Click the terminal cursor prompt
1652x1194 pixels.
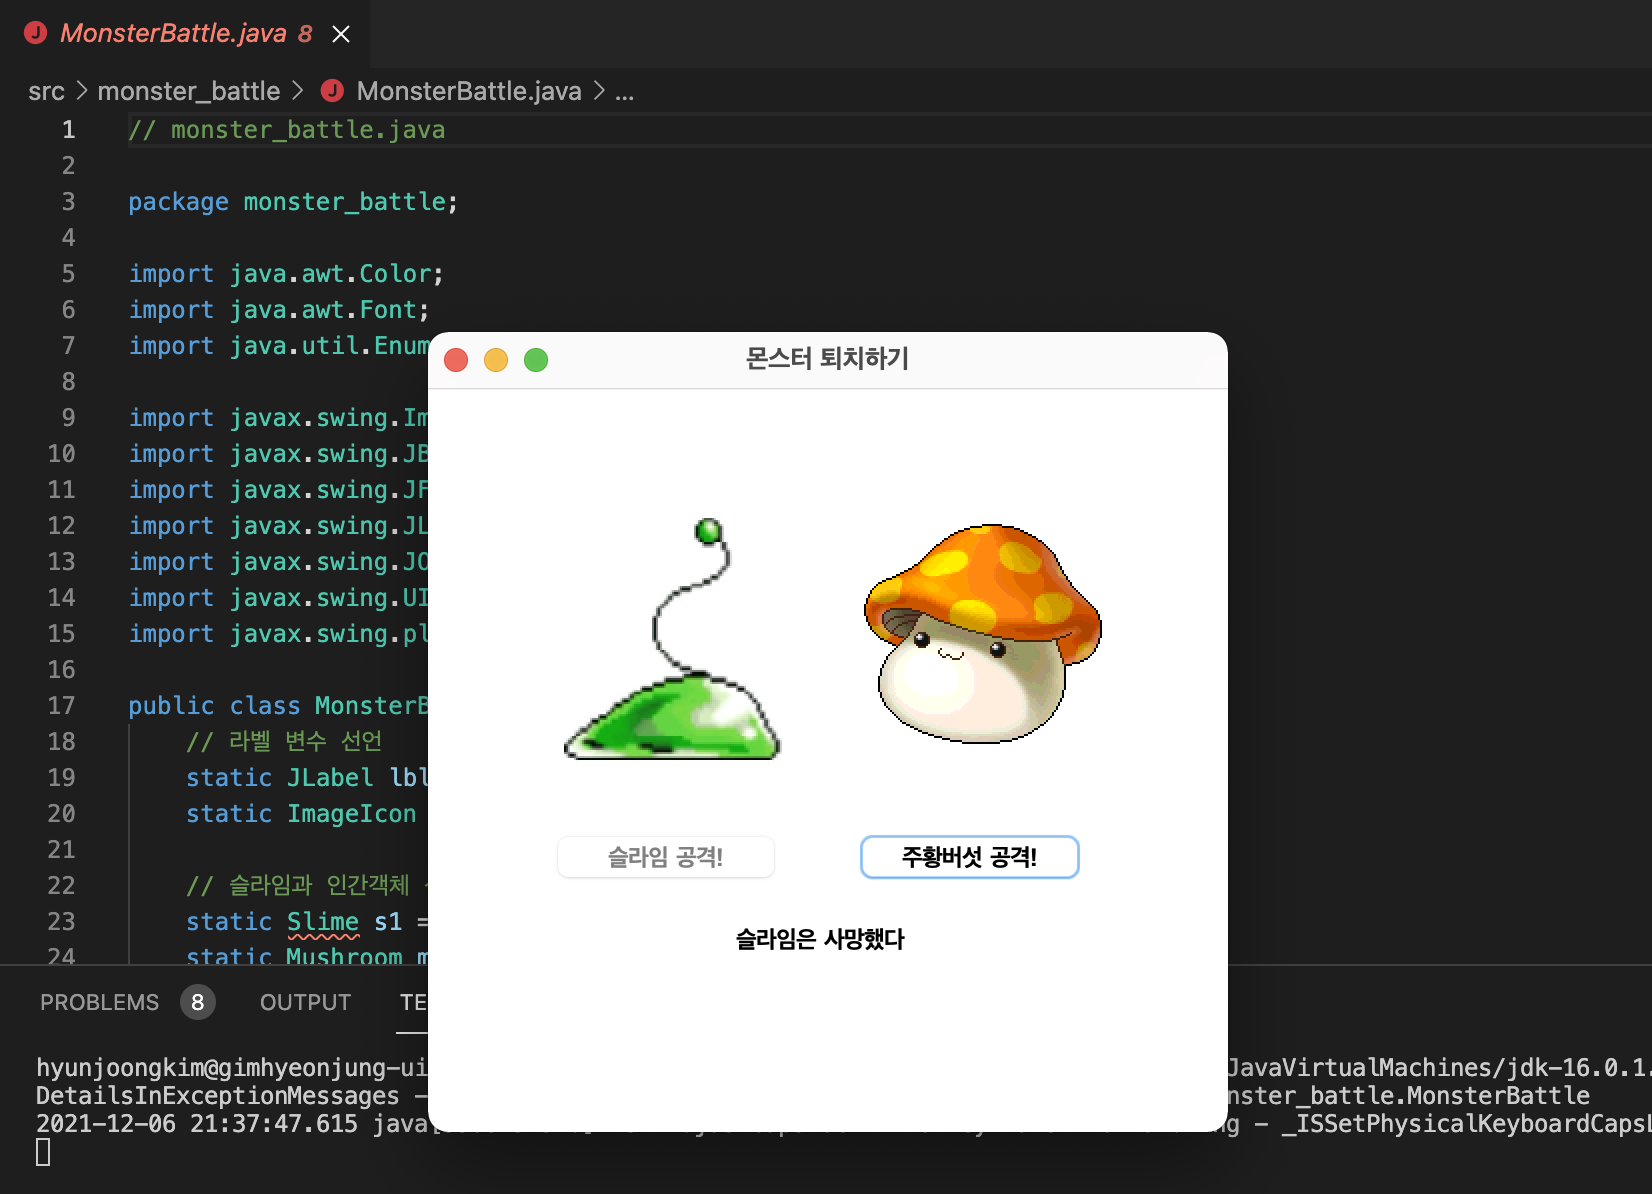pyautogui.click(x=43, y=1152)
